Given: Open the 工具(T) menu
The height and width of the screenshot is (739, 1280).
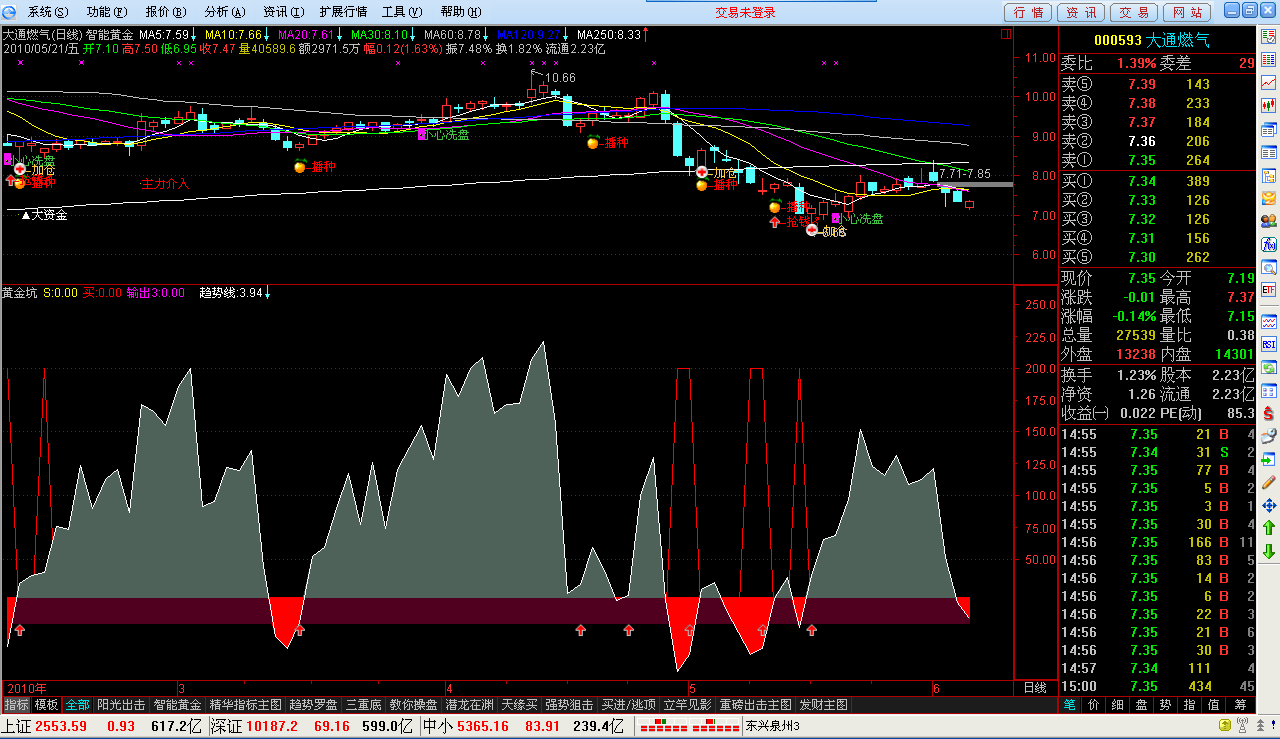Looking at the screenshot, I should coord(400,12).
